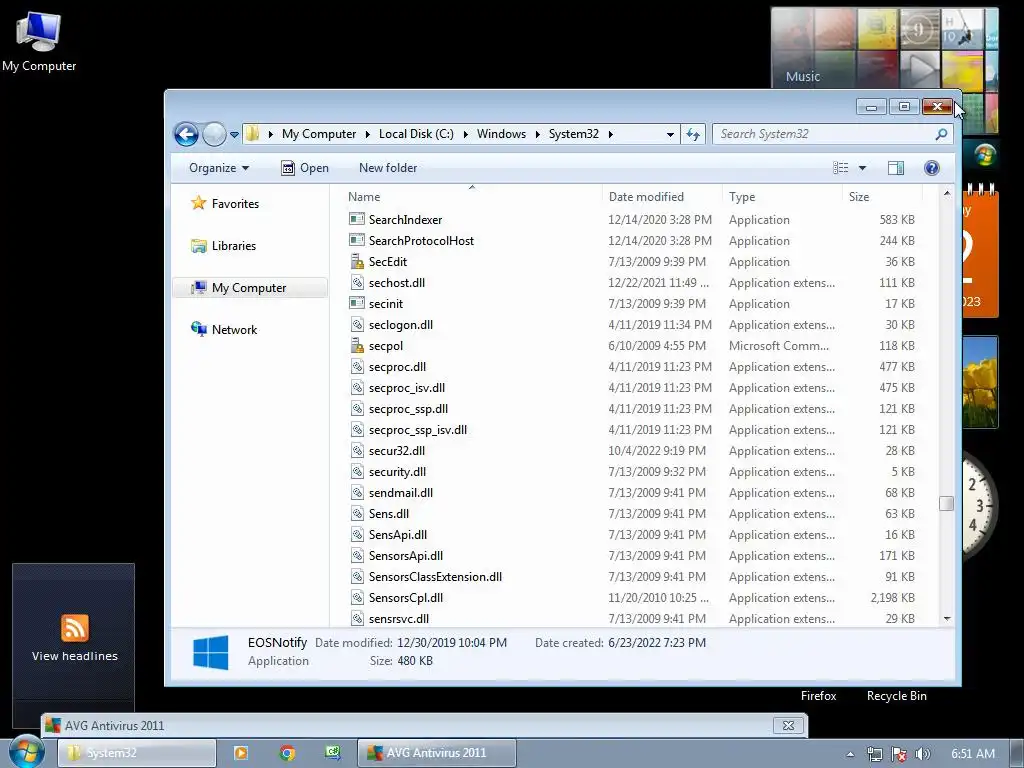Select the secproc.dll file icon
This screenshot has height=768, width=1024.
(x=357, y=367)
